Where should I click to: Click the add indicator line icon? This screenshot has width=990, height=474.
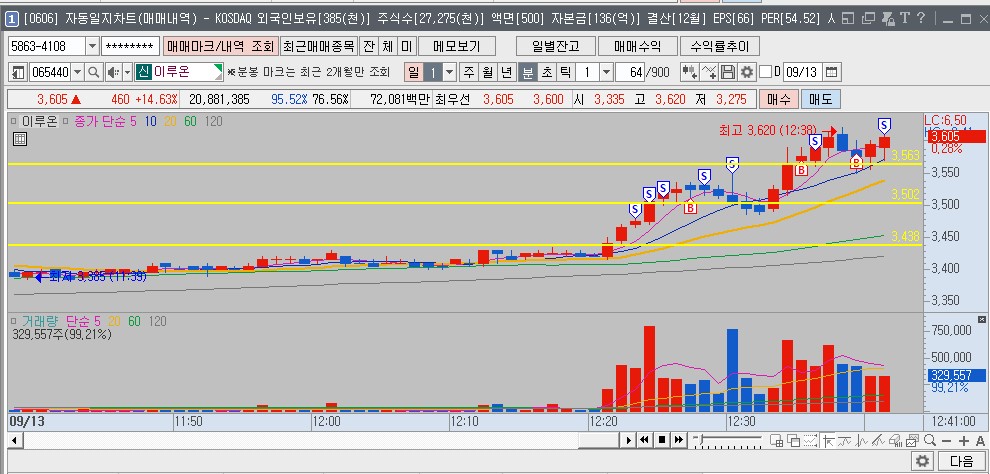[x=710, y=73]
